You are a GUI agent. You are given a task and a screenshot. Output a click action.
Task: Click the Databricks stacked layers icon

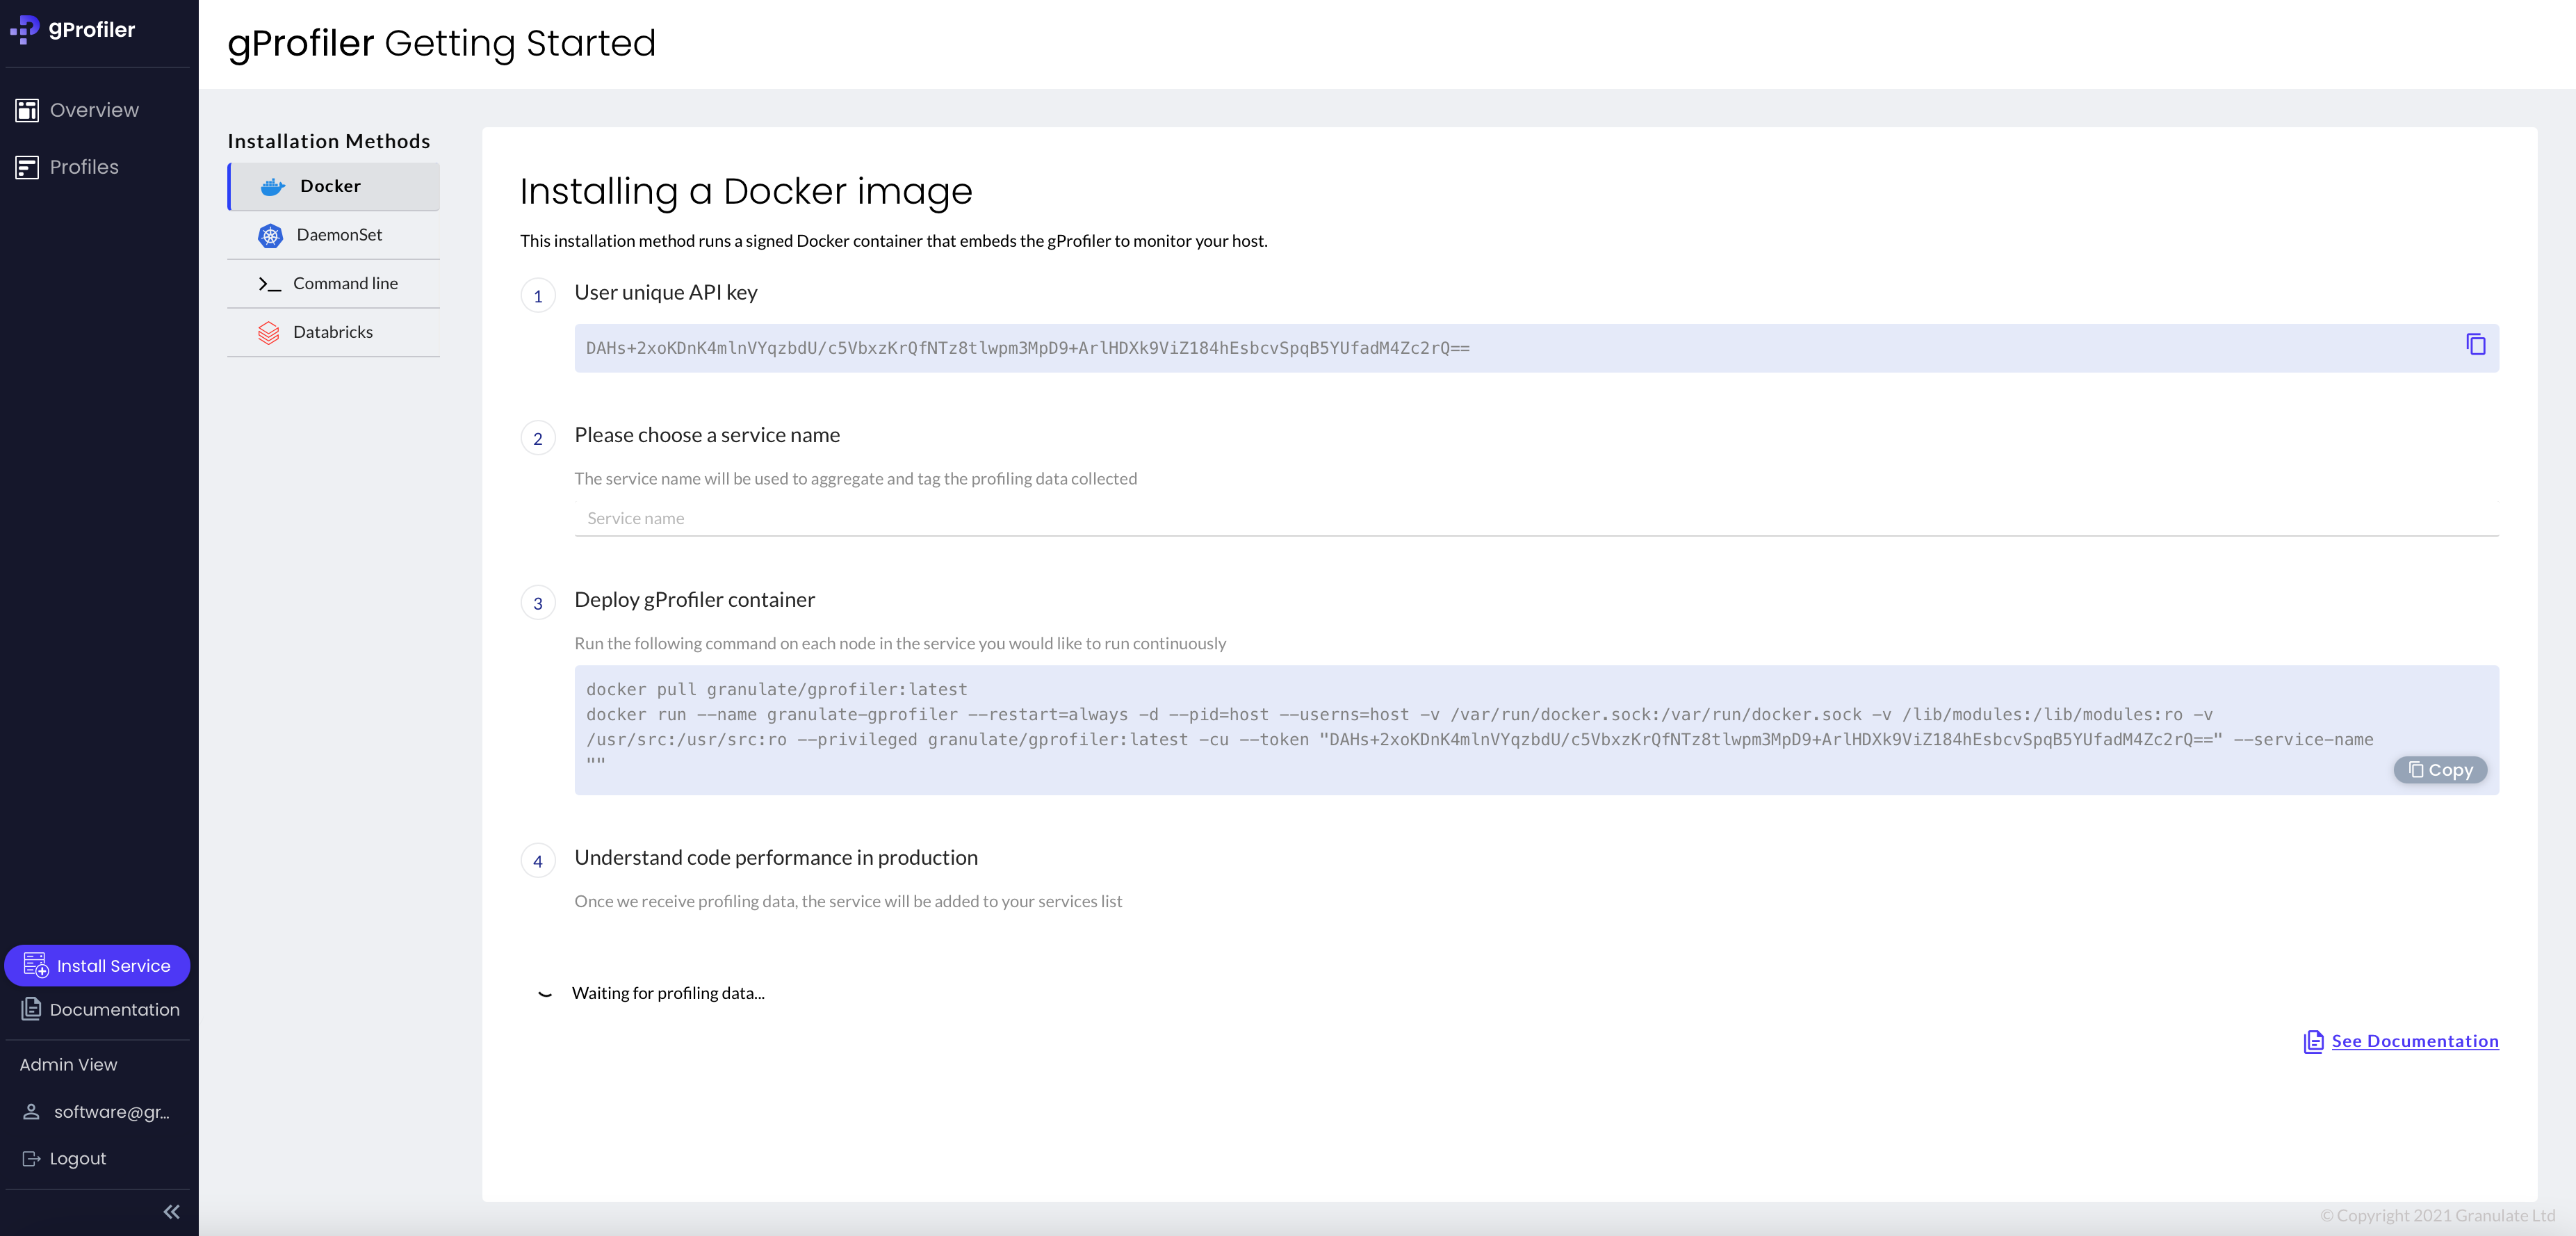(x=269, y=333)
